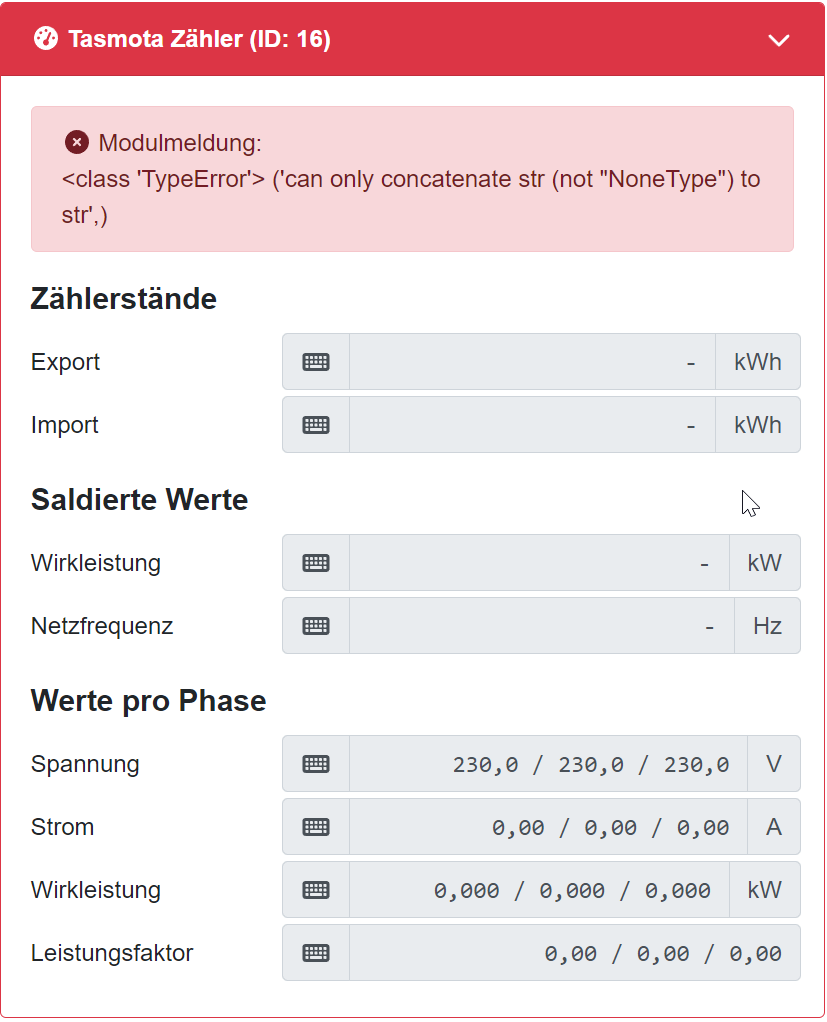Click the kW unit label of saldierte Wirkleistung
Screen dimensions: 827x1022
pyautogui.click(x=764, y=563)
